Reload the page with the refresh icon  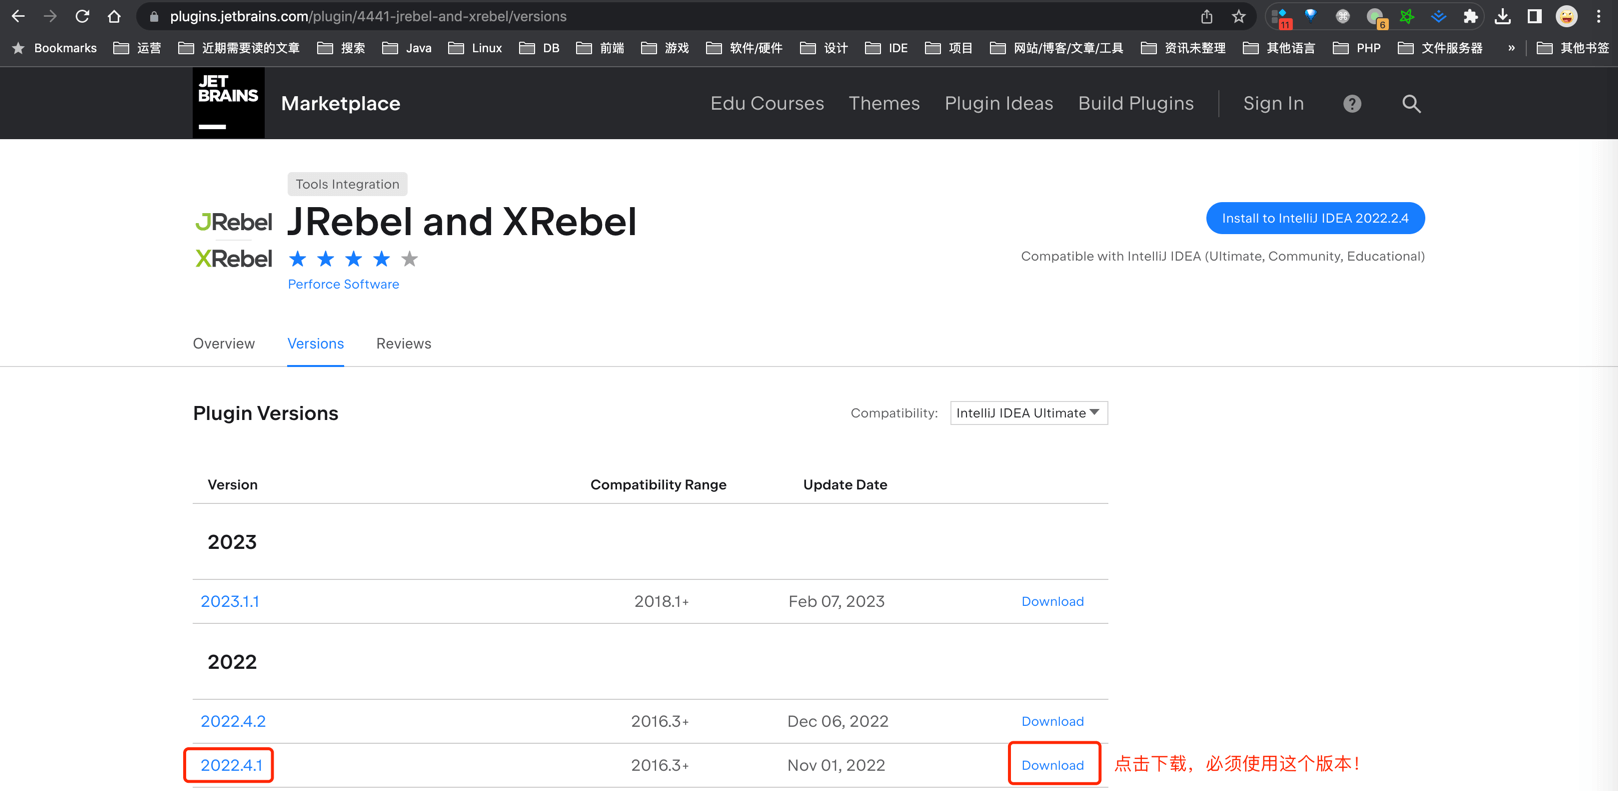click(x=82, y=16)
